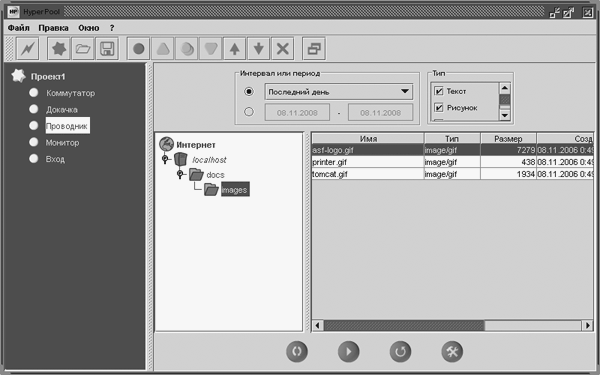Click the up arrow toolbar button
The width and height of the screenshot is (600, 375).
point(235,49)
